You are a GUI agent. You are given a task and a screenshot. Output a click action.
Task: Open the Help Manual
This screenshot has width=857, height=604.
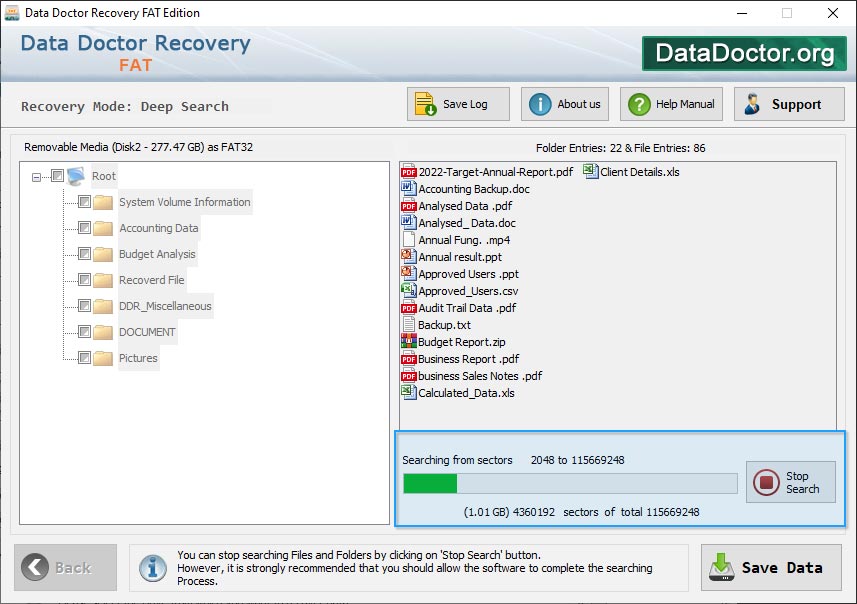pos(671,104)
